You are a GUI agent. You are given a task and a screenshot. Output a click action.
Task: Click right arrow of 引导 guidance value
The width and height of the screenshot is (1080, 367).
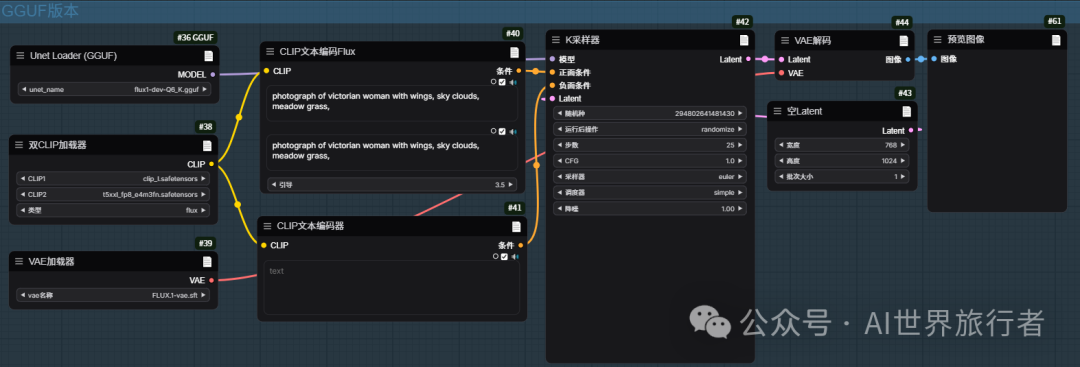coord(510,185)
